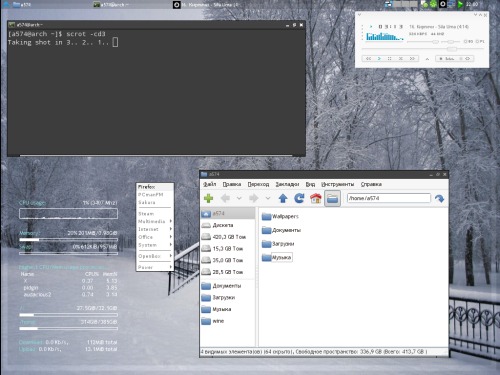Switch to the a574 file manager in the taskbar
This screenshot has width=500, height=375.
[x=22, y=5]
